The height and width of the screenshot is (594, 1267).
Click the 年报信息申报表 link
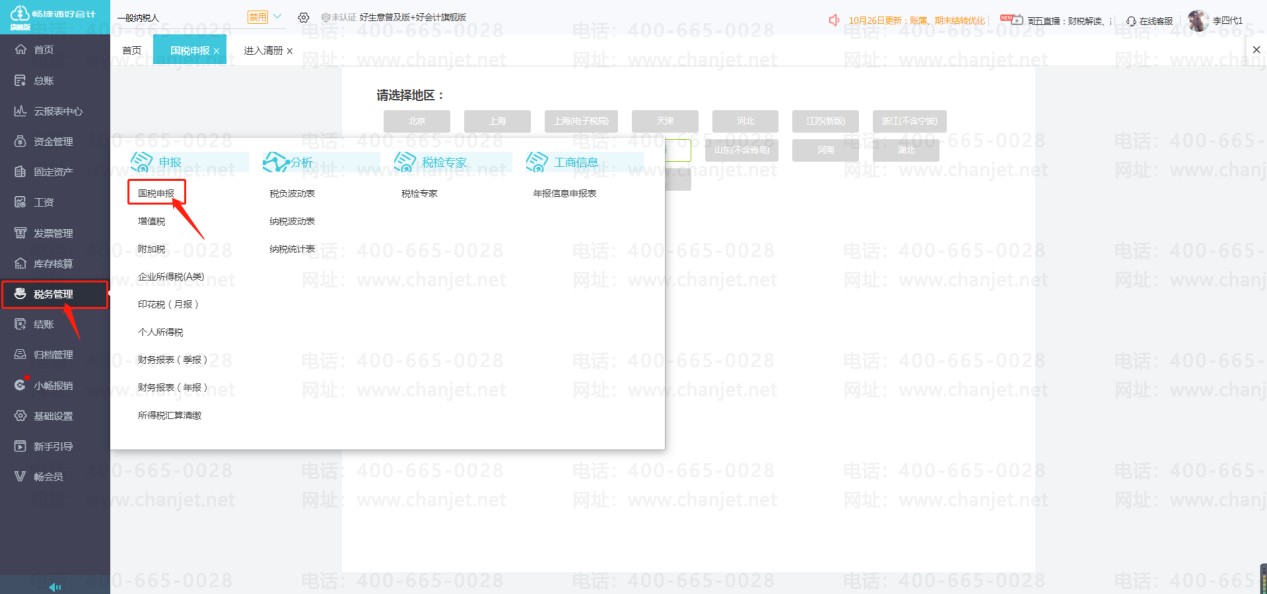(x=564, y=194)
